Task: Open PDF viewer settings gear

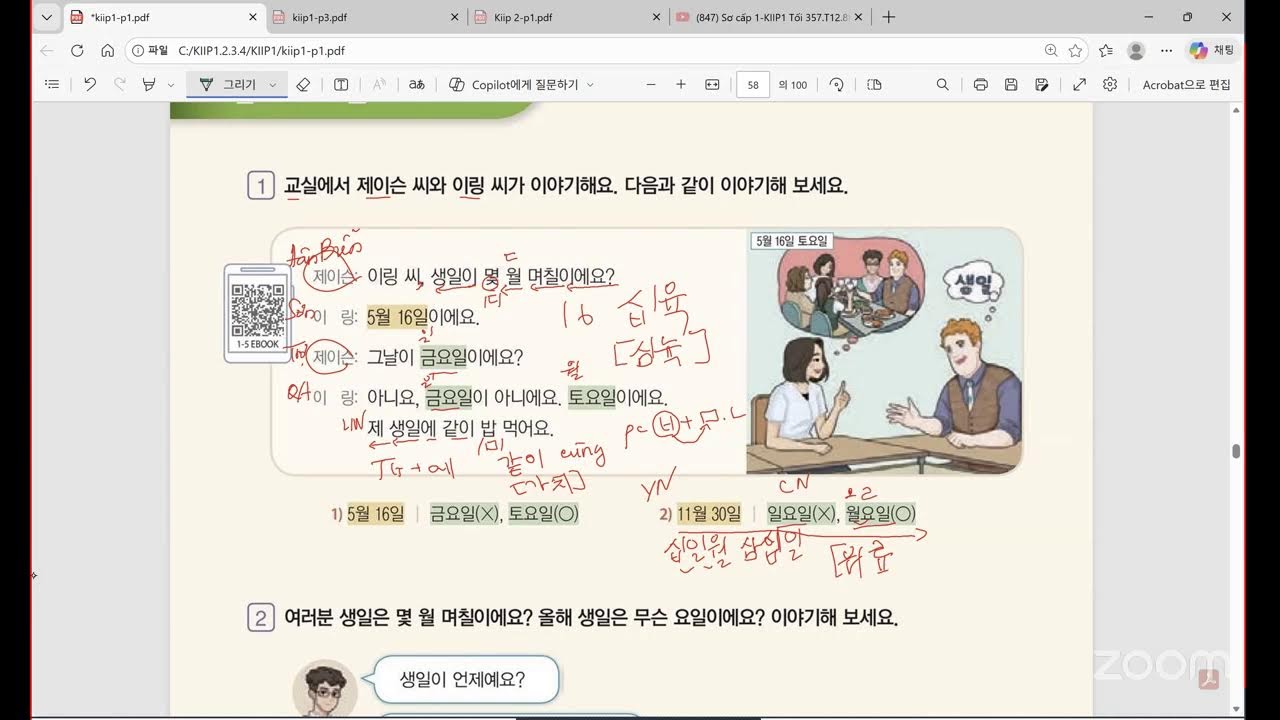Action: coord(1110,85)
